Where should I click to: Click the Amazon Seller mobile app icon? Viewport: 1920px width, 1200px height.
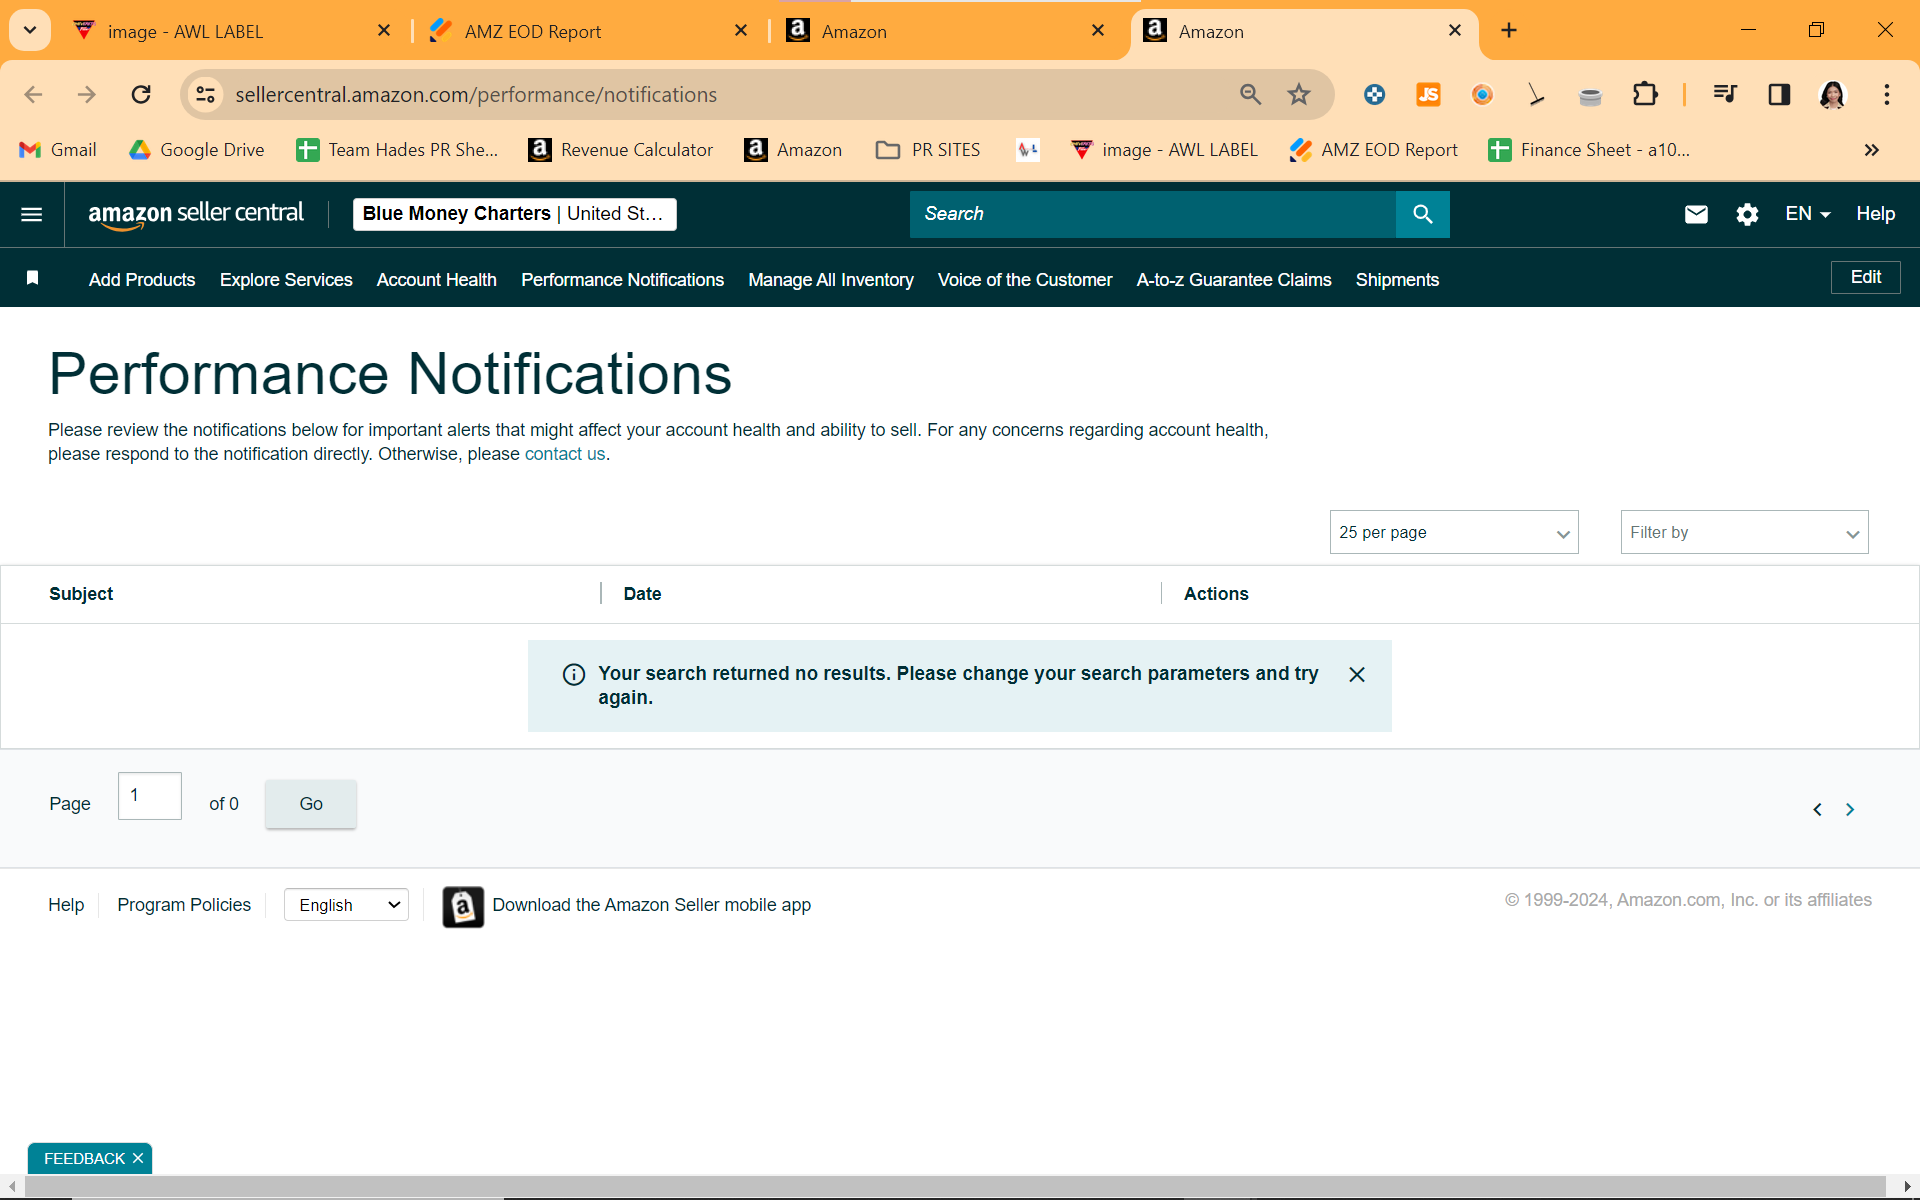point(463,907)
